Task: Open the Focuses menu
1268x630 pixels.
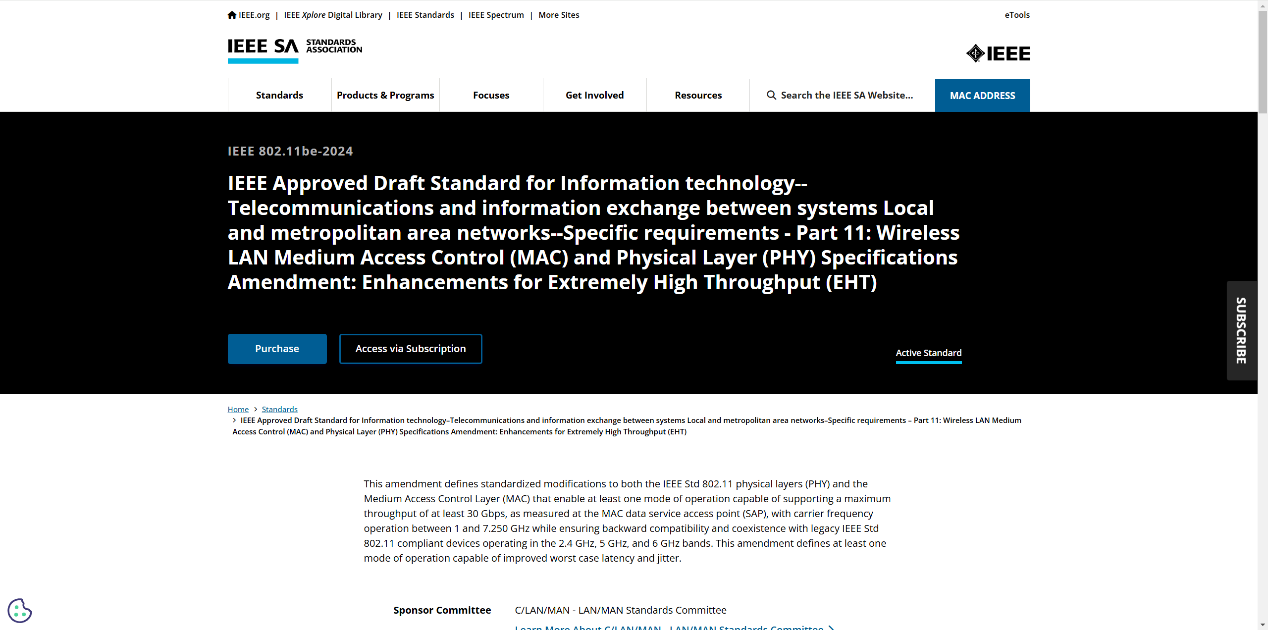Action: tap(491, 95)
